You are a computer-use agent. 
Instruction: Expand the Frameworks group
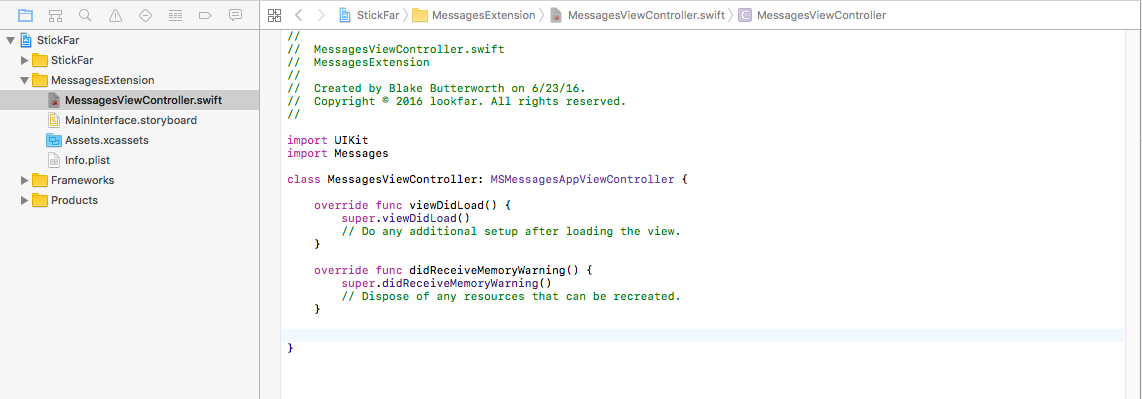tap(25, 180)
